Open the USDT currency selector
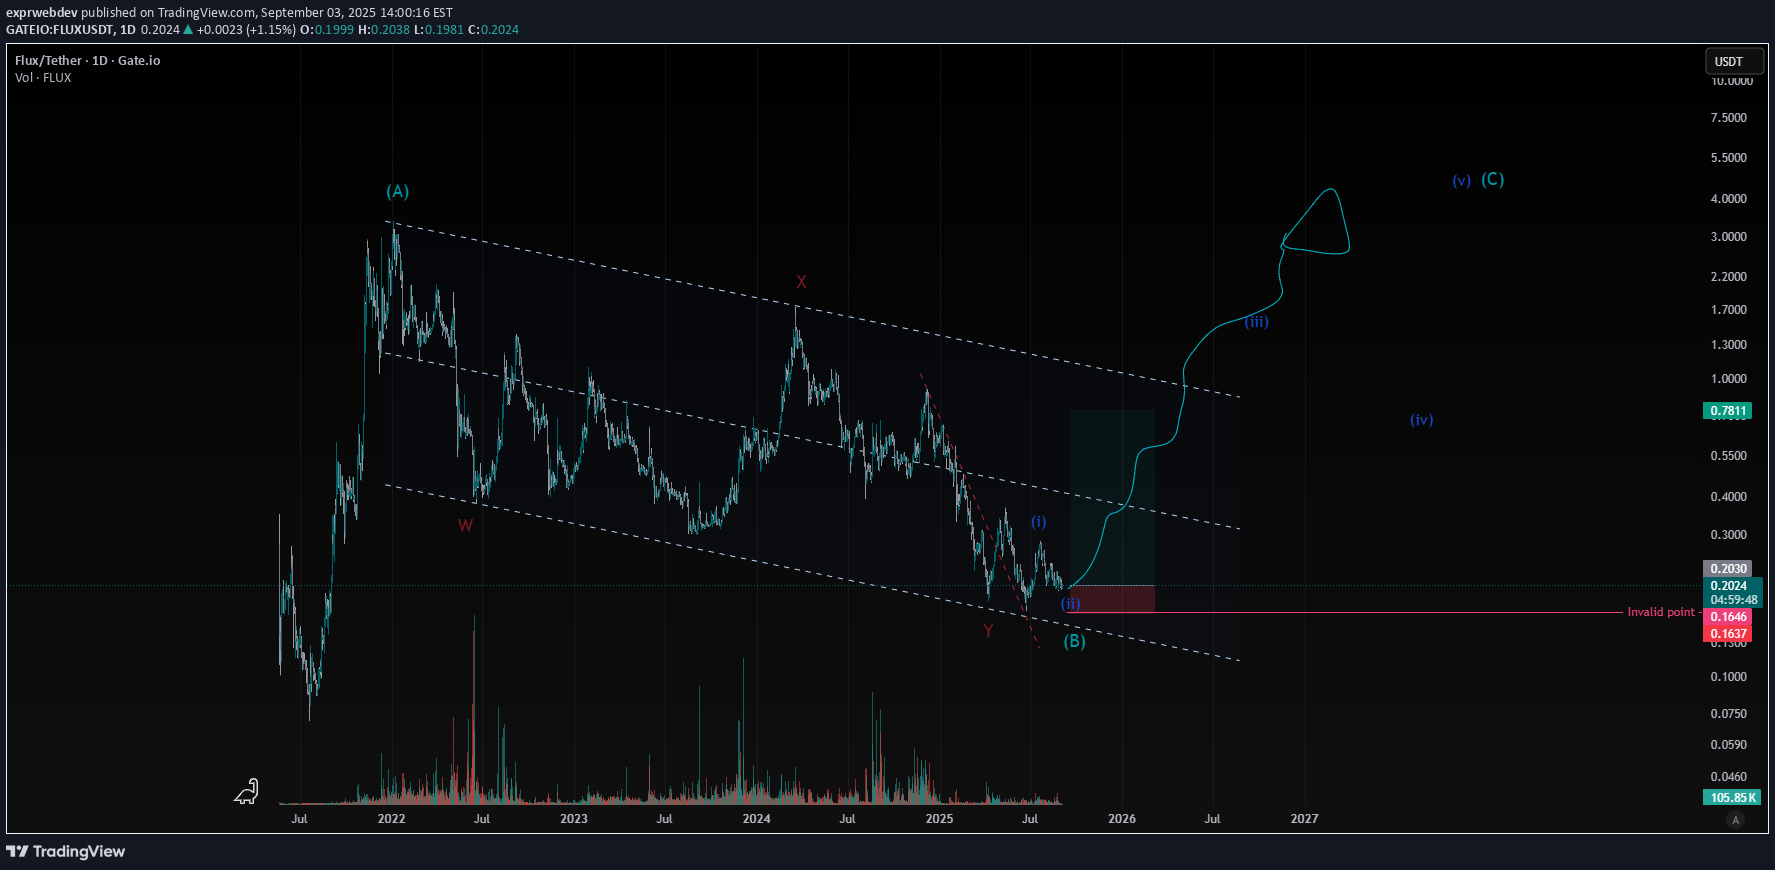The height and width of the screenshot is (870, 1775). click(1734, 61)
